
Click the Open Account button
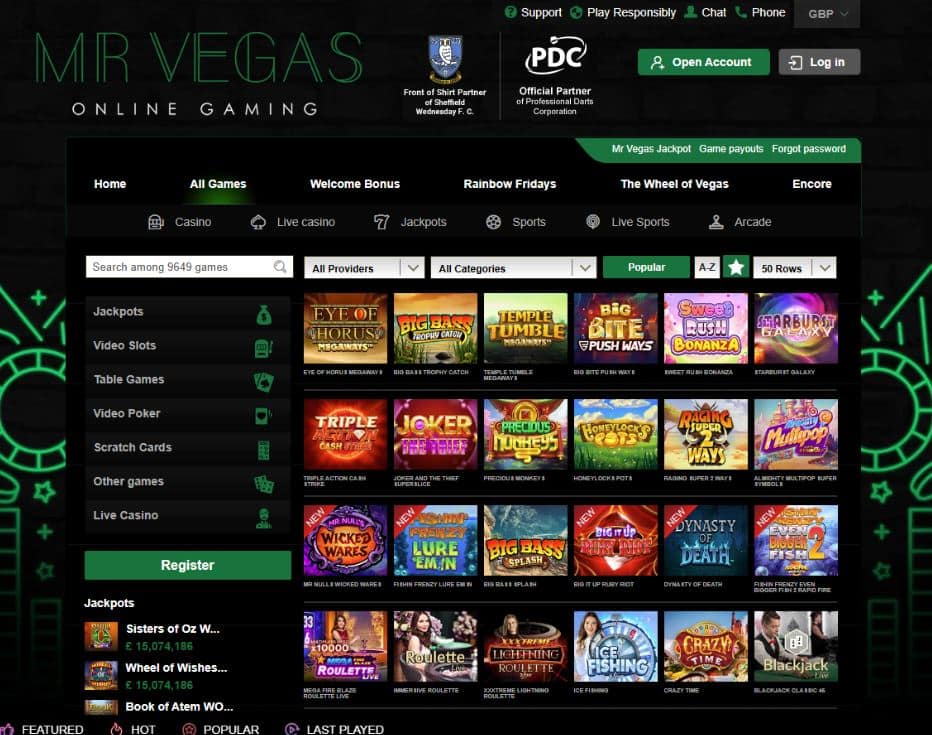(704, 62)
